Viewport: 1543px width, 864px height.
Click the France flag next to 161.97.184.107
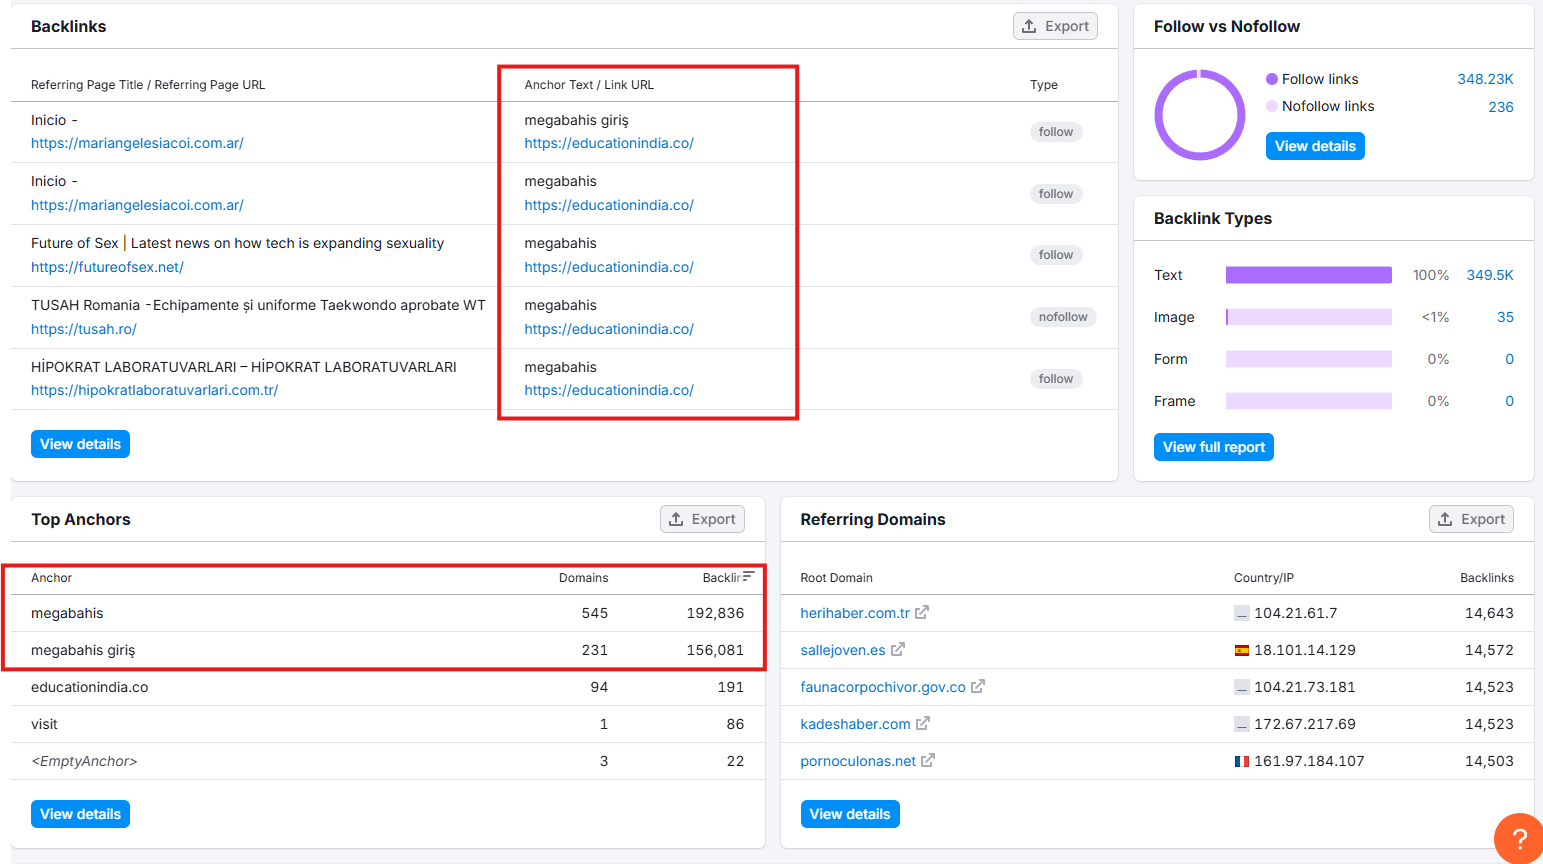[x=1242, y=761]
